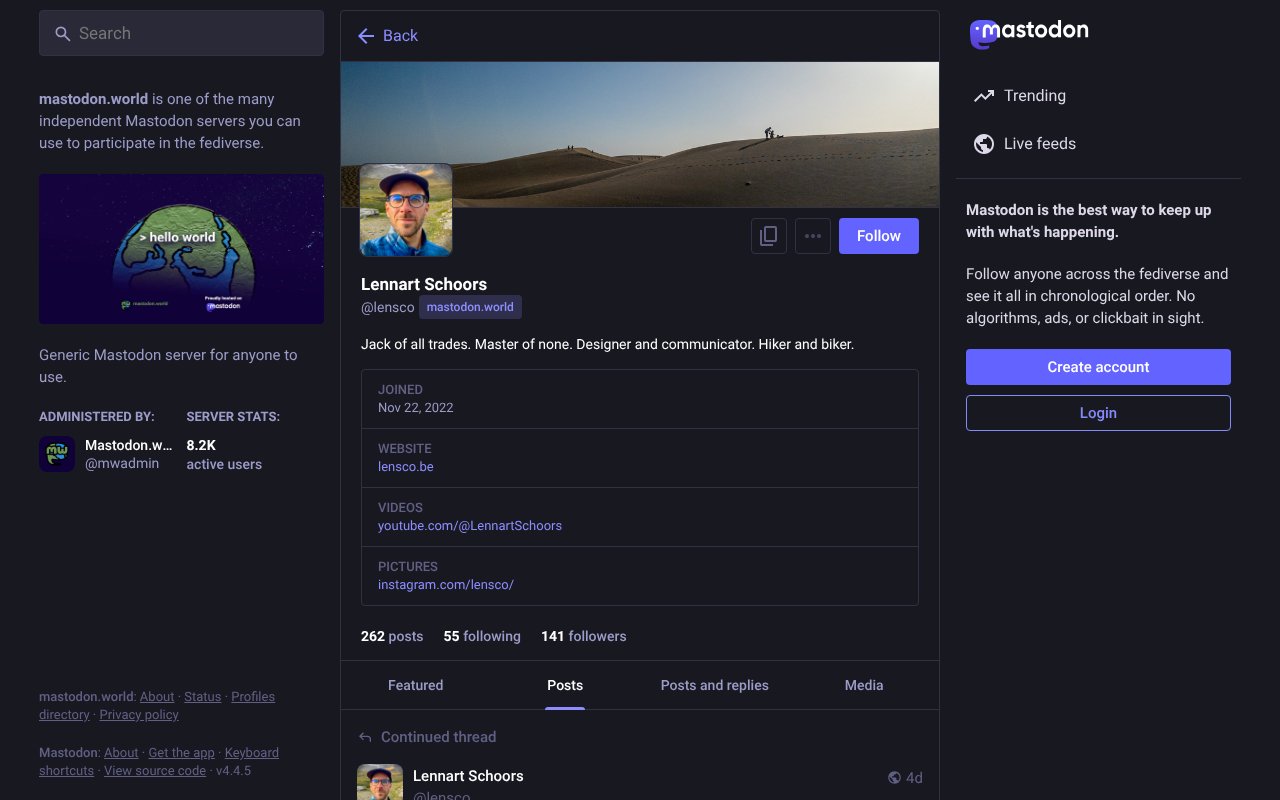
Task: Open the Media tab
Action: click(x=863, y=685)
